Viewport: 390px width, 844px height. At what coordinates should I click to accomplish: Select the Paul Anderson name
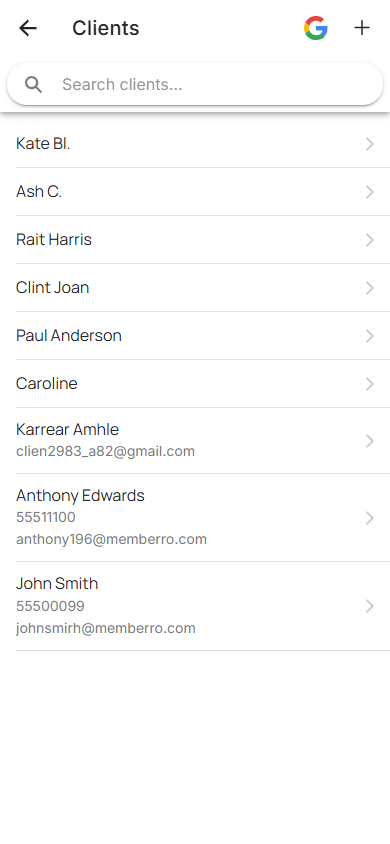[x=69, y=336]
